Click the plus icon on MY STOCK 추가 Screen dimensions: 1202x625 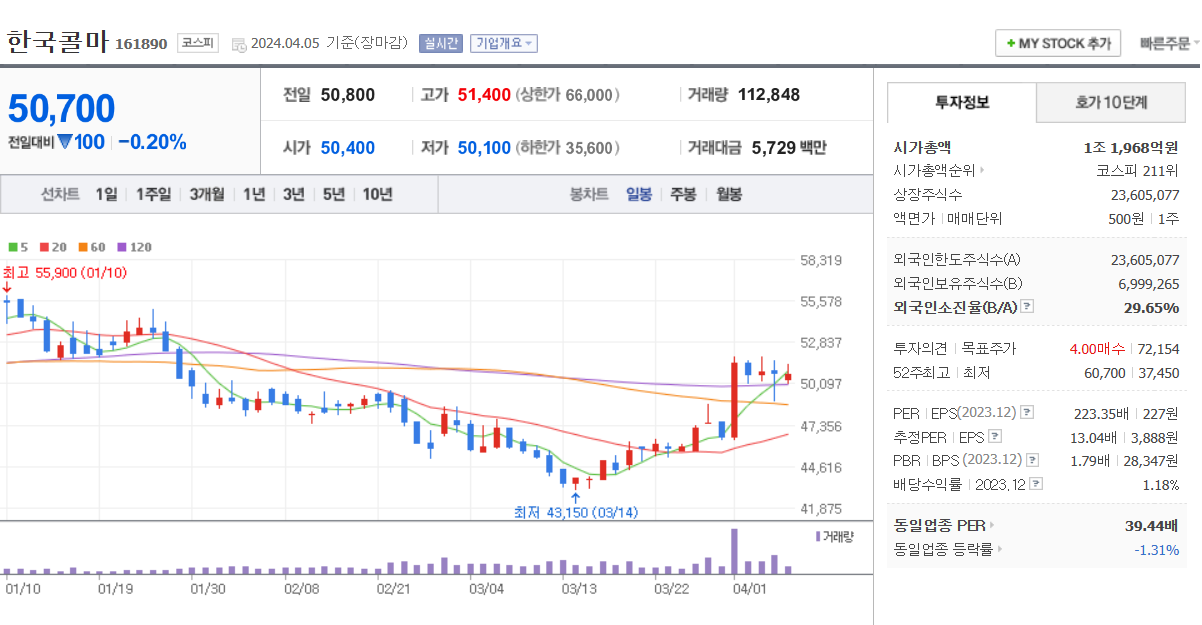pos(1011,44)
